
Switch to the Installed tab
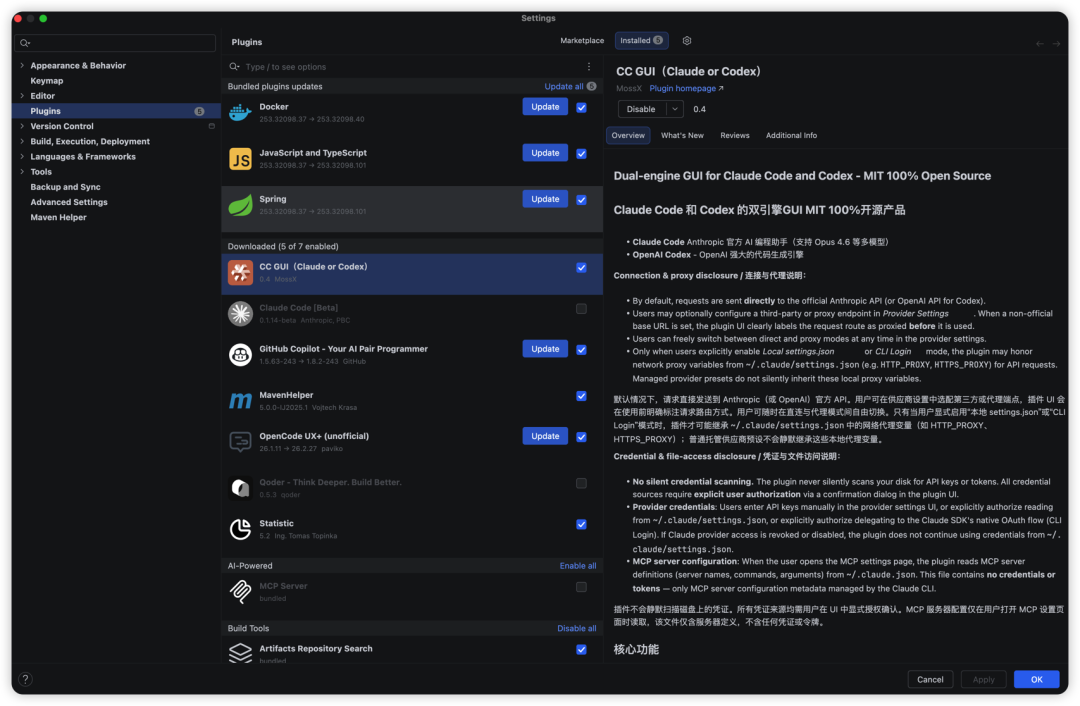(x=641, y=41)
